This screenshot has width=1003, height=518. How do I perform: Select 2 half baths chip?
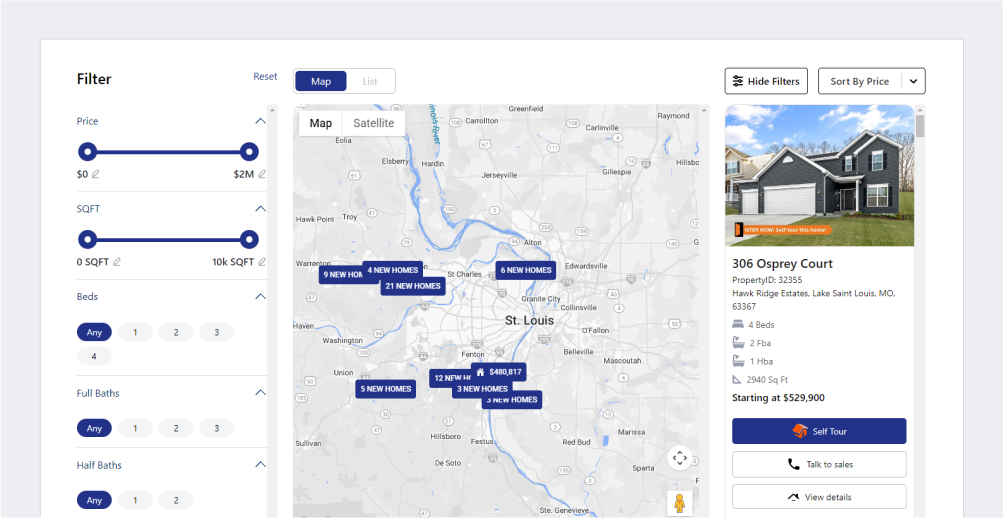(x=176, y=500)
